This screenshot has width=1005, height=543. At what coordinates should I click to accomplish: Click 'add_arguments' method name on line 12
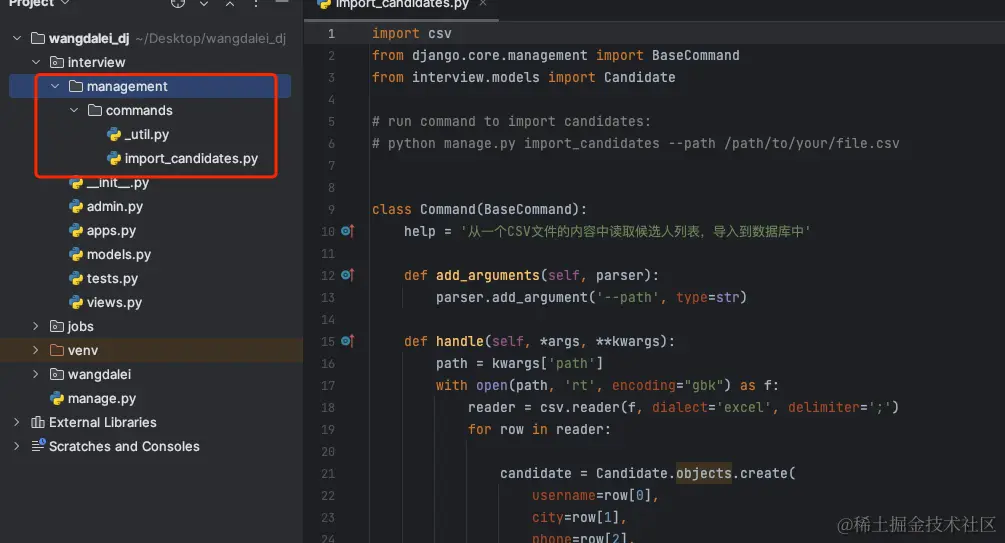click(488, 275)
